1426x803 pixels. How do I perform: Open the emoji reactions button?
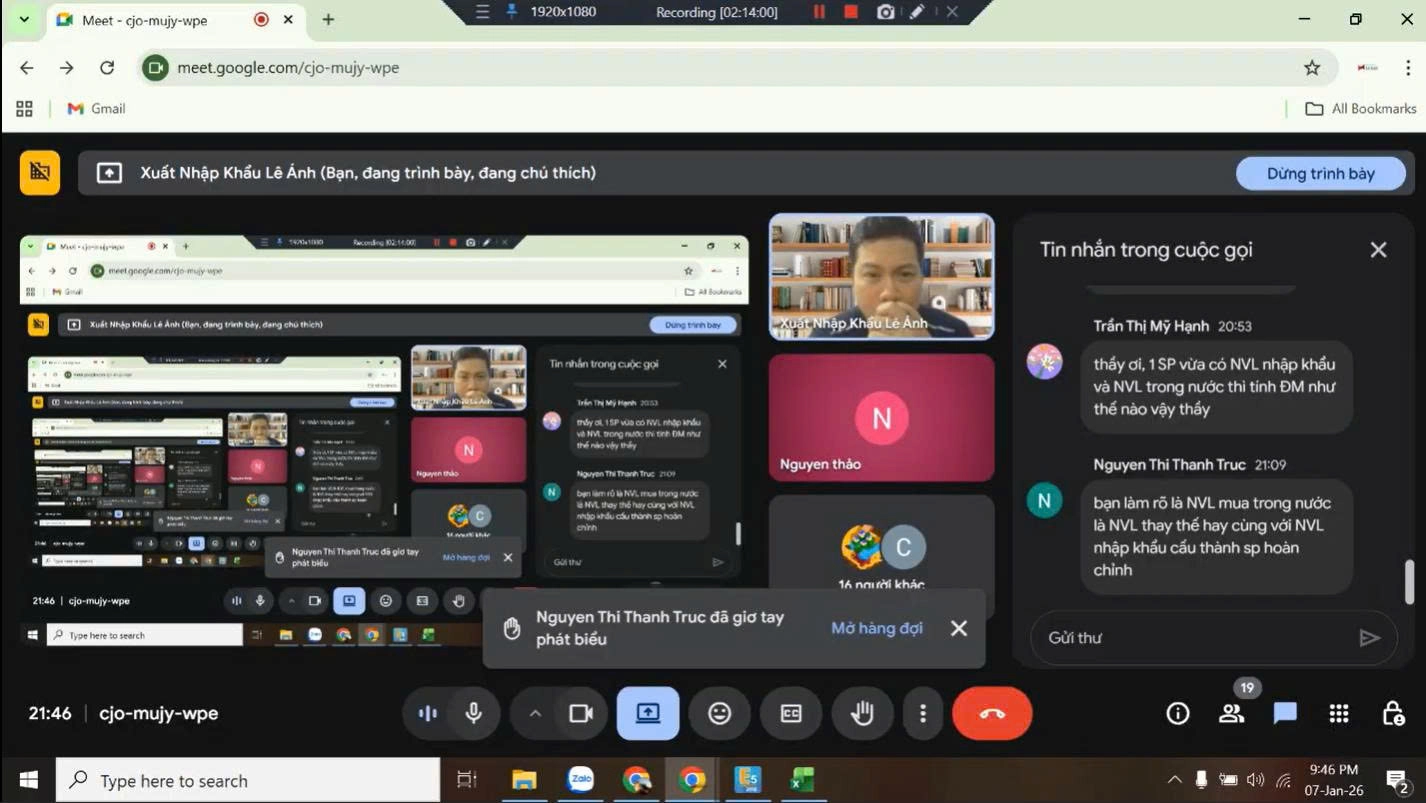[x=719, y=713]
